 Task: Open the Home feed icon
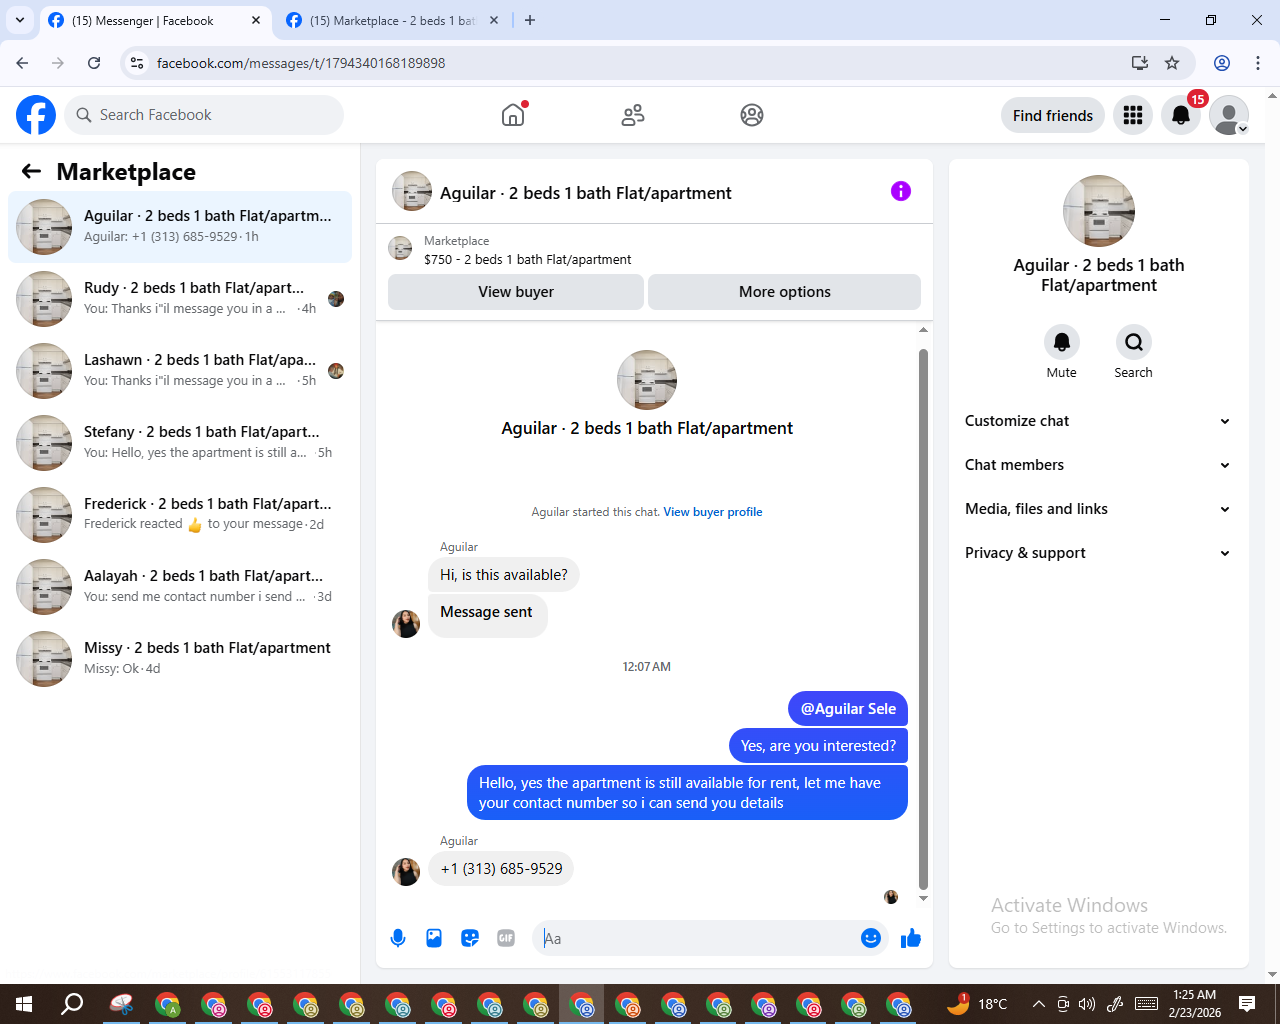point(513,115)
